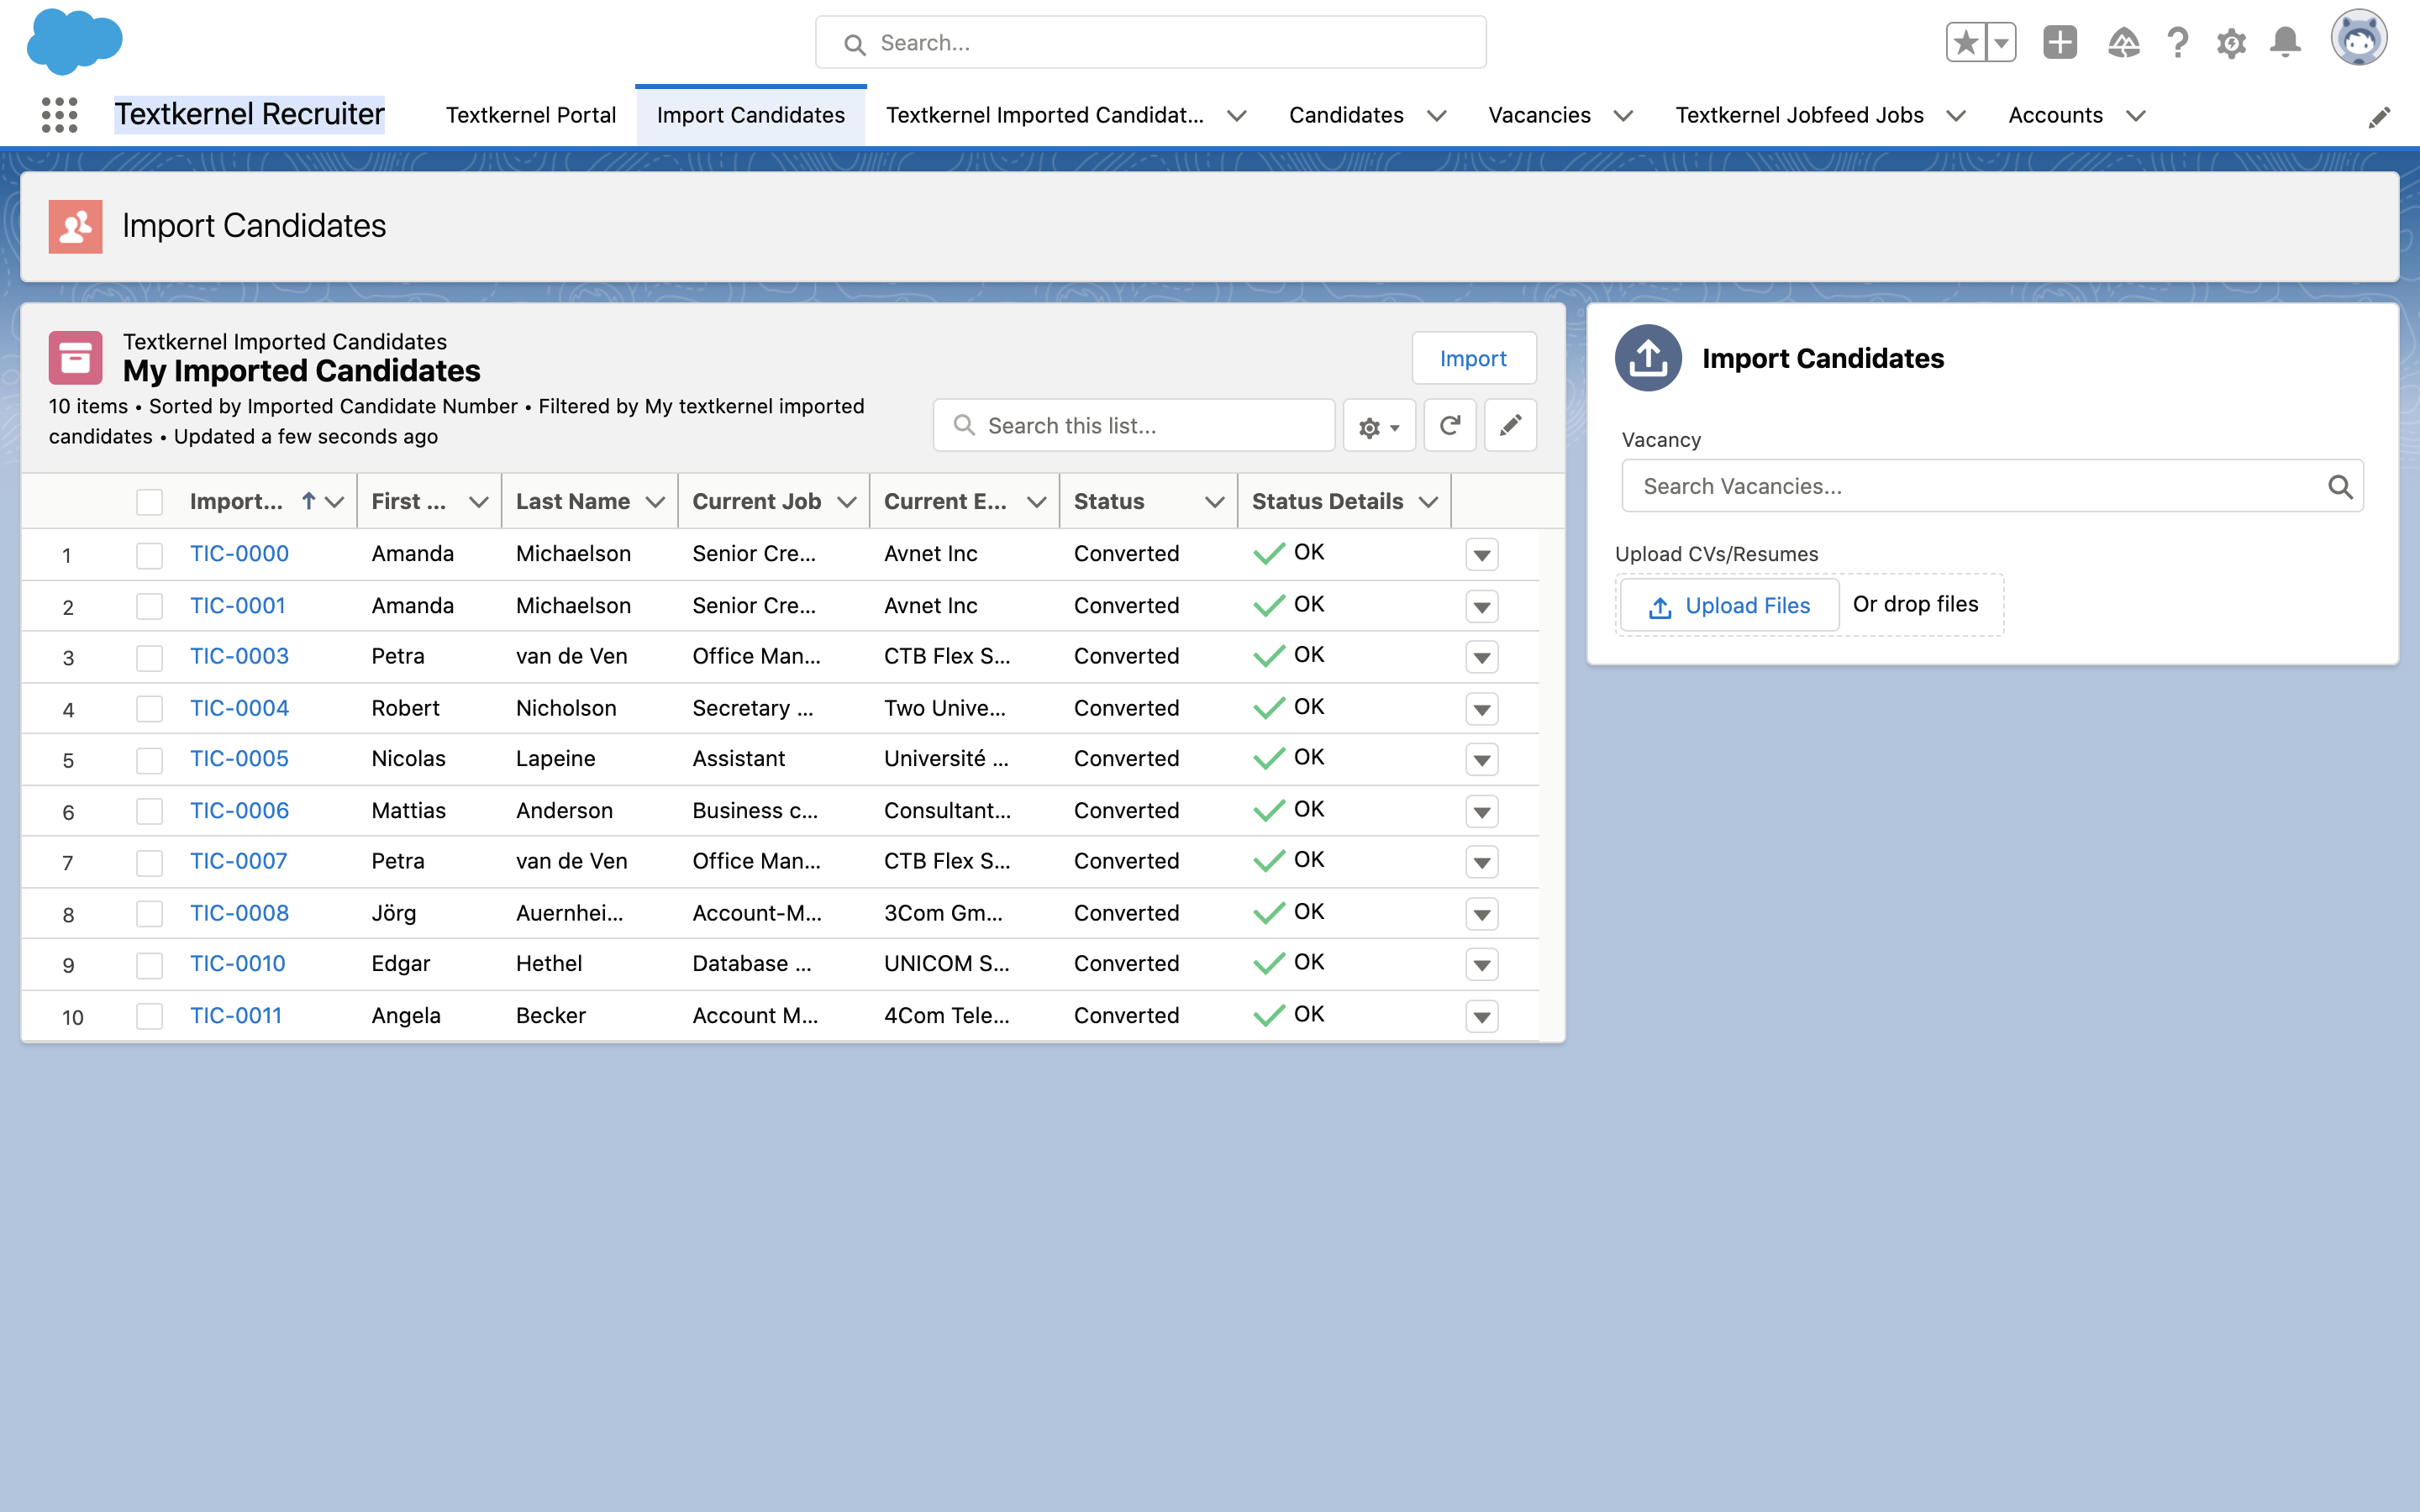Click the Import button
This screenshot has width=2420, height=1512.
coord(1473,358)
